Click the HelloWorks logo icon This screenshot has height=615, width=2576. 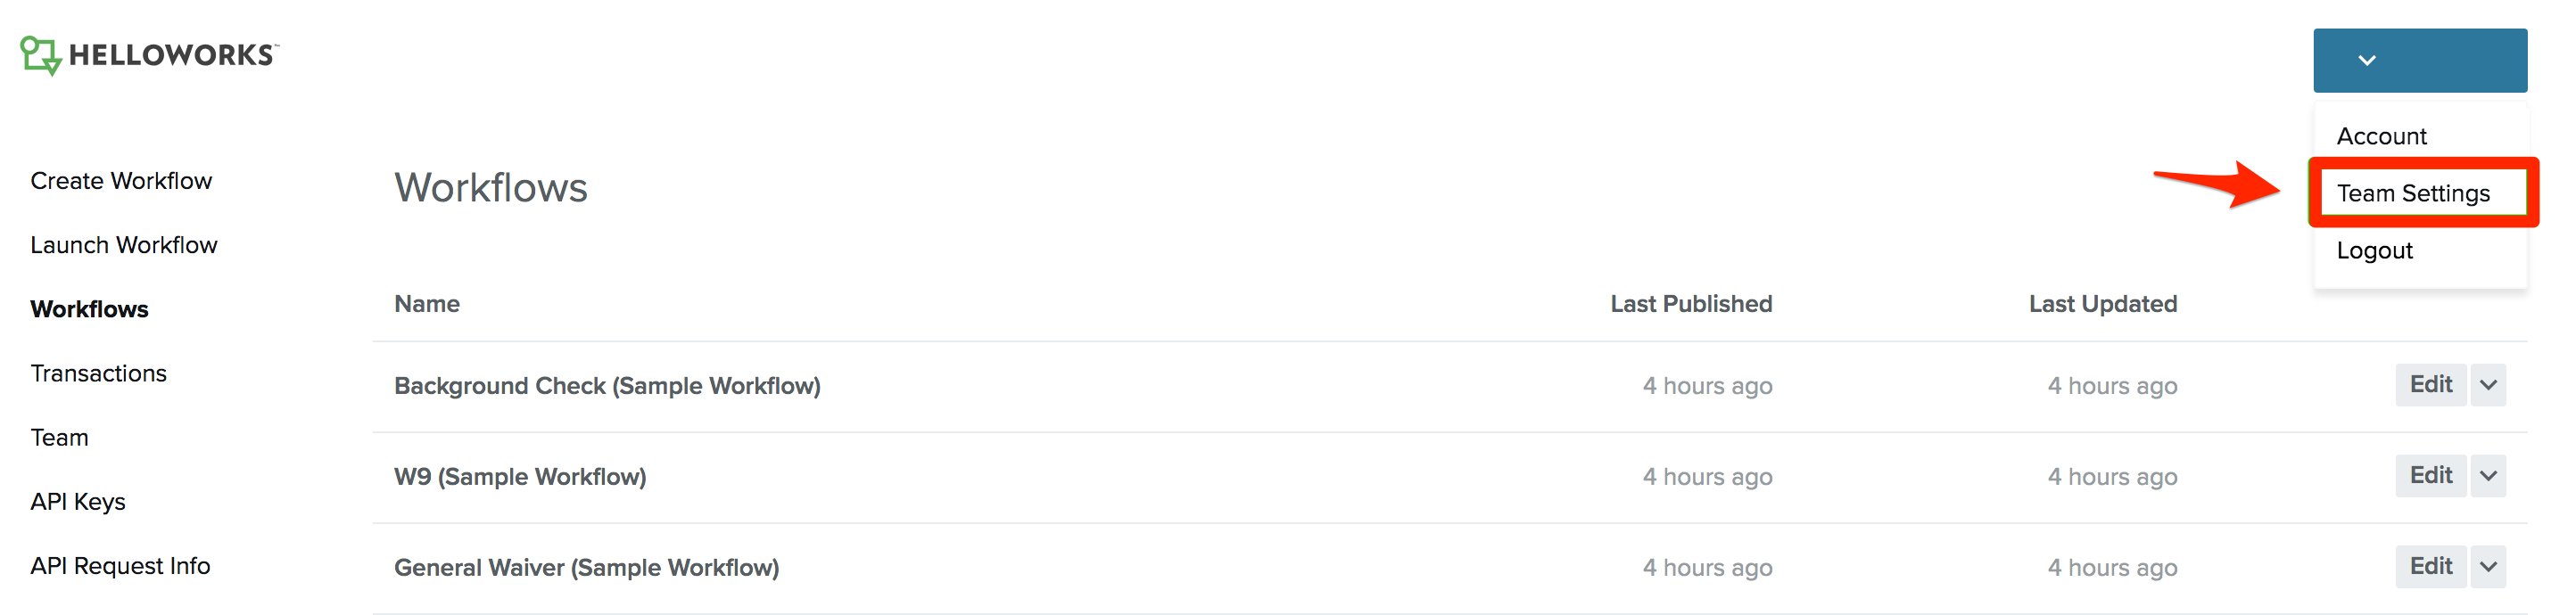pyautogui.click(x=41, y=56)
